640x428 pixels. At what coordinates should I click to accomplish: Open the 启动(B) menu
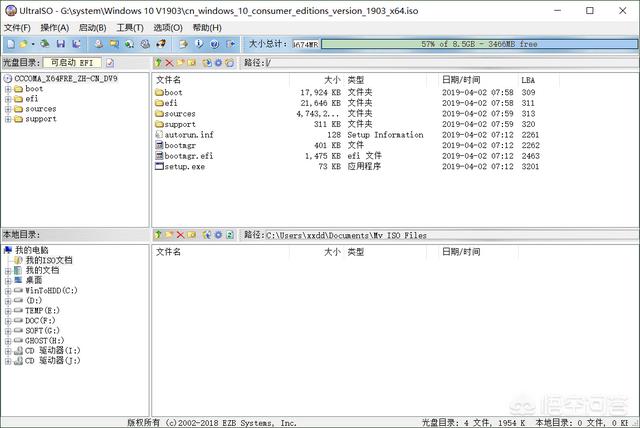(92, 28)
